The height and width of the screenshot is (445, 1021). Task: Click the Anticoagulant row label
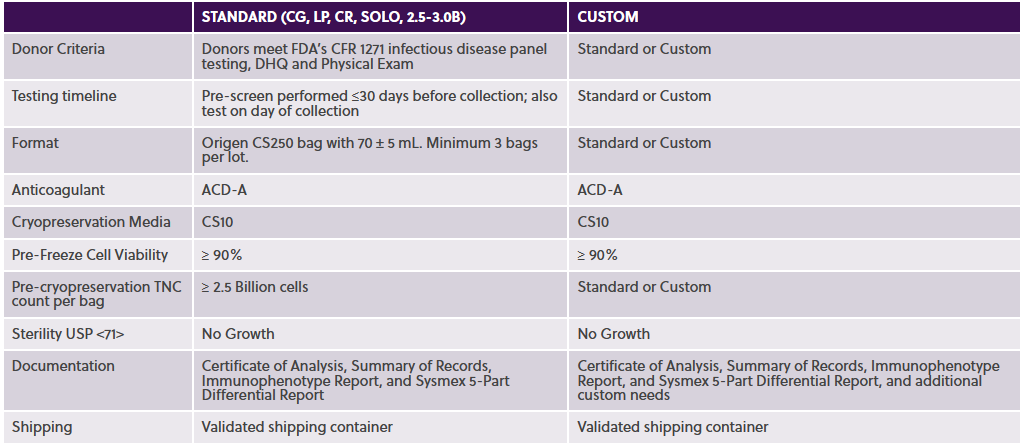point(58,190)
